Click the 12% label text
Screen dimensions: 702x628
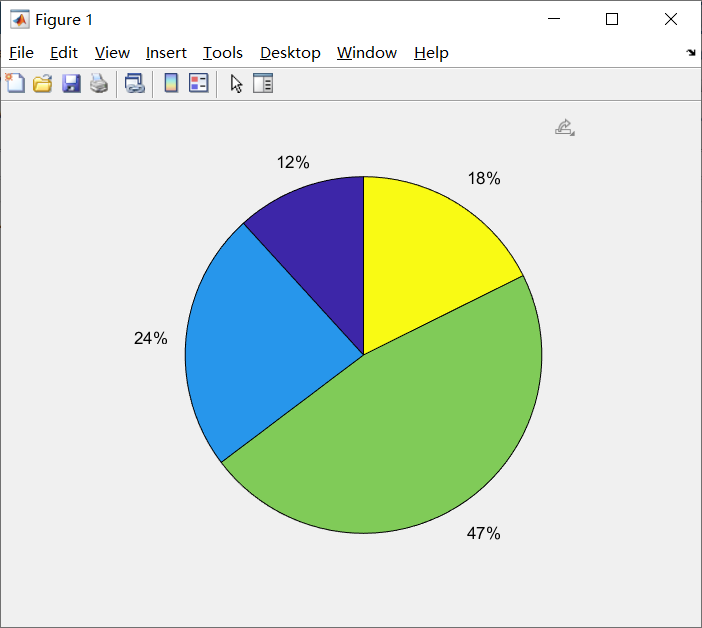click(x=293, y=162)
